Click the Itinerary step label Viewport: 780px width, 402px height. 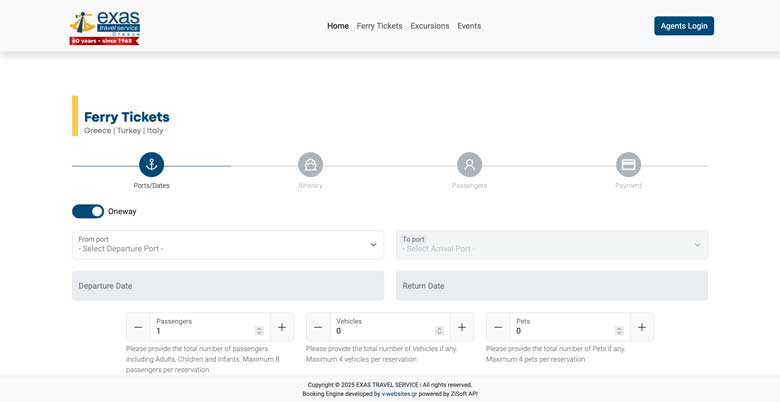(310, 186)
